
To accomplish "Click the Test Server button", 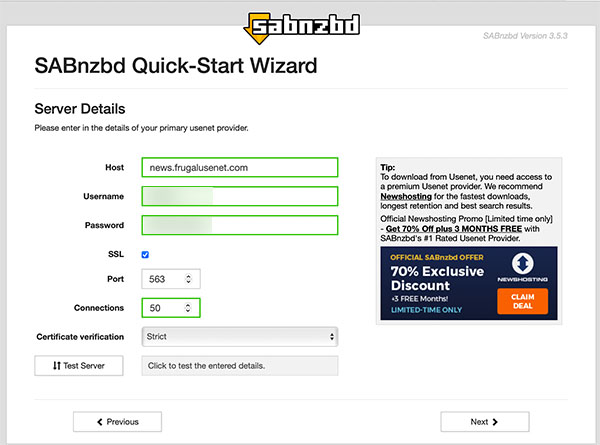I will (79, 366).
